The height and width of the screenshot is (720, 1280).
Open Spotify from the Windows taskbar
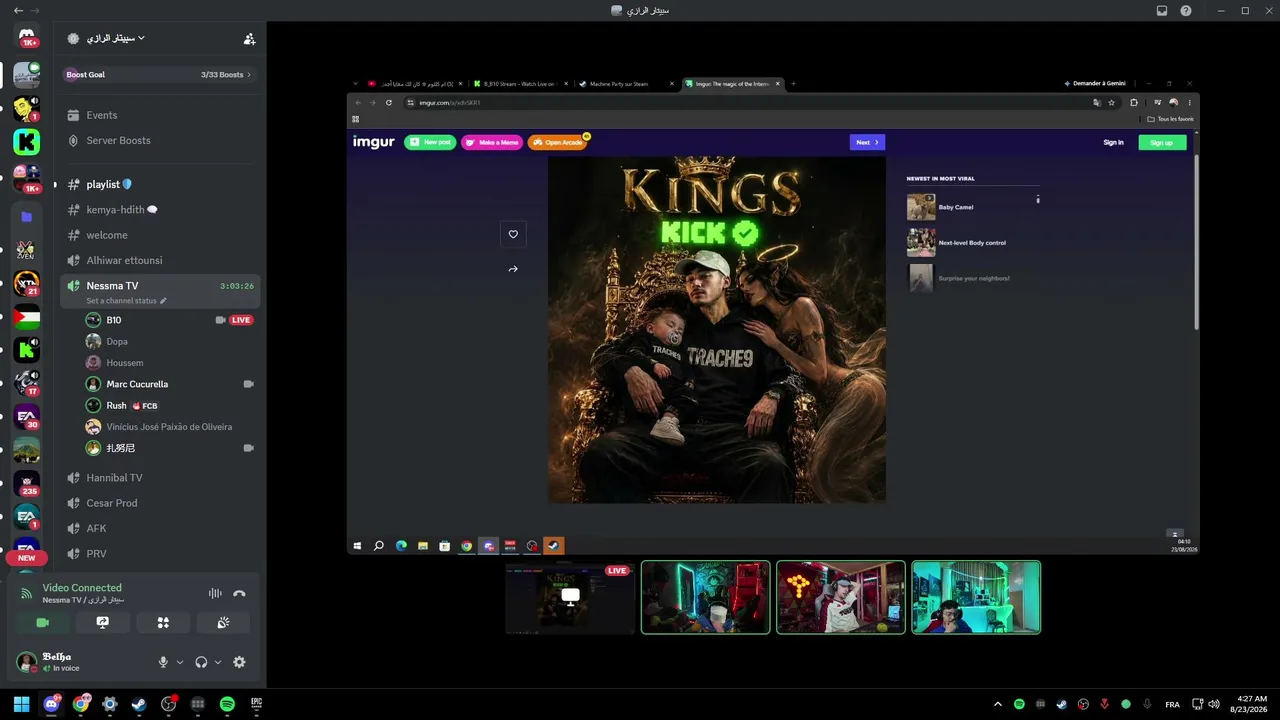click(x=227, y=704)
